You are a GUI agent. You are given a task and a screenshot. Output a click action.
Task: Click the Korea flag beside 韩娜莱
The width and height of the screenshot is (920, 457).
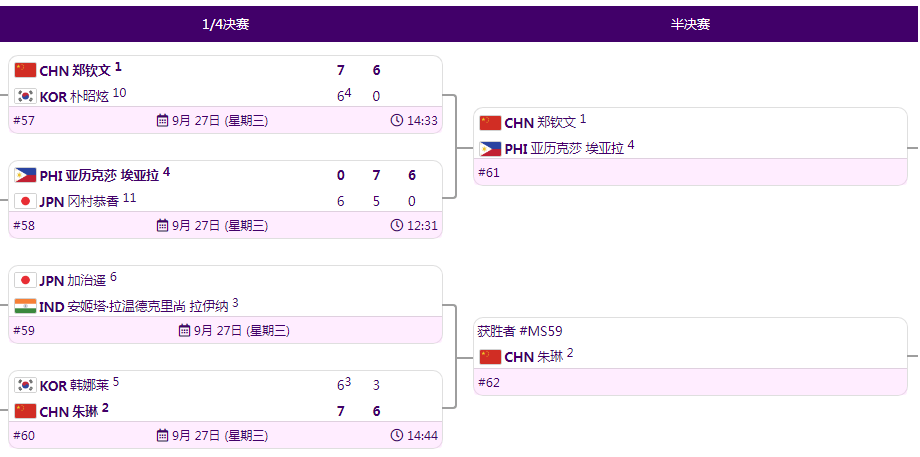[25, 385]
